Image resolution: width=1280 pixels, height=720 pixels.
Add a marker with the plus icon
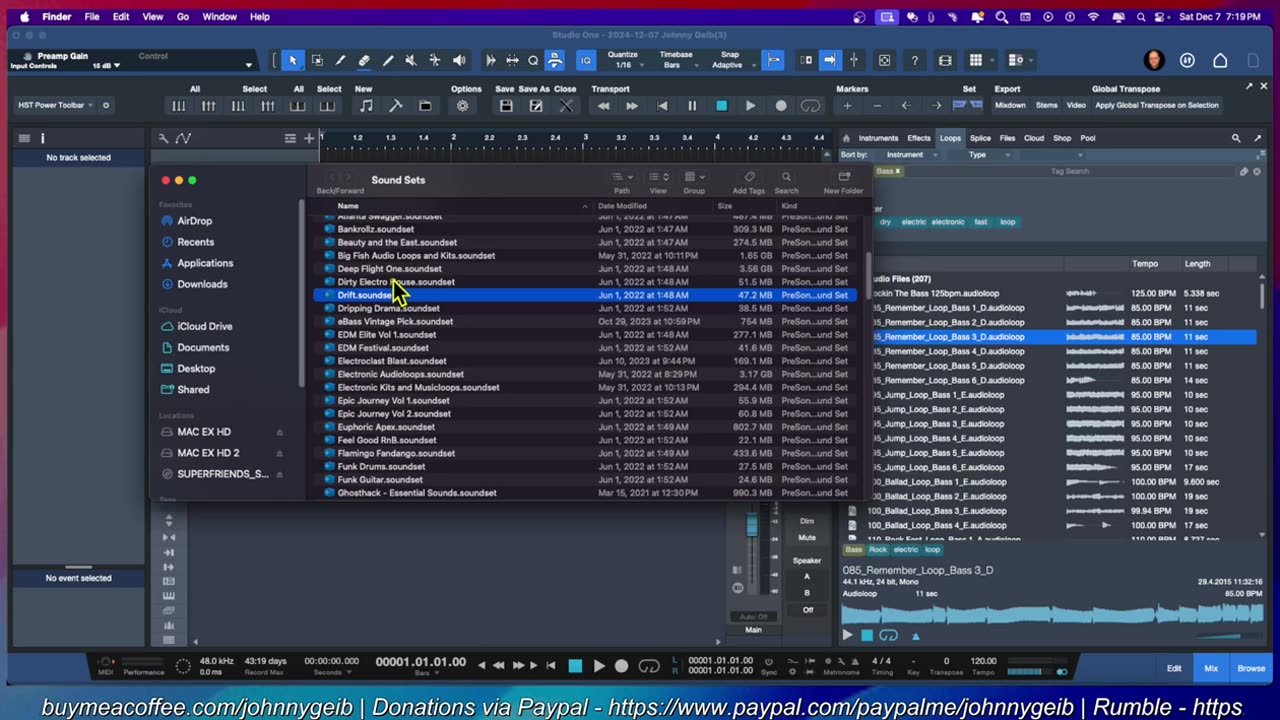[x=847, y=105]
